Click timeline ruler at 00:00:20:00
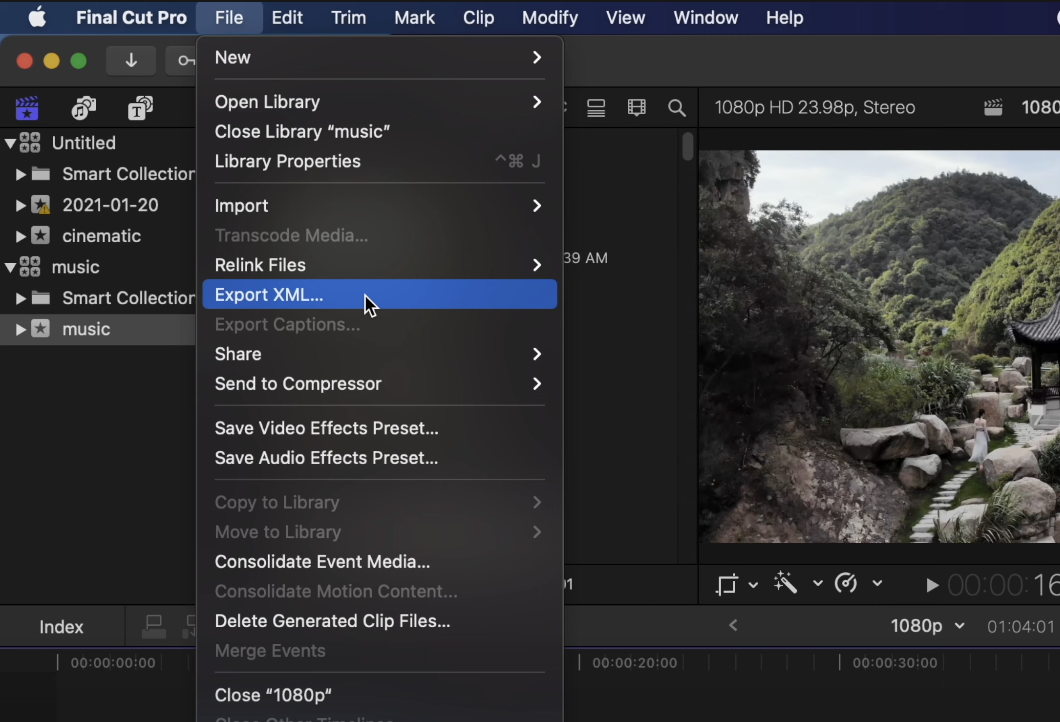1060x722 pixels. pyautogui.click(x=634, y=663)
